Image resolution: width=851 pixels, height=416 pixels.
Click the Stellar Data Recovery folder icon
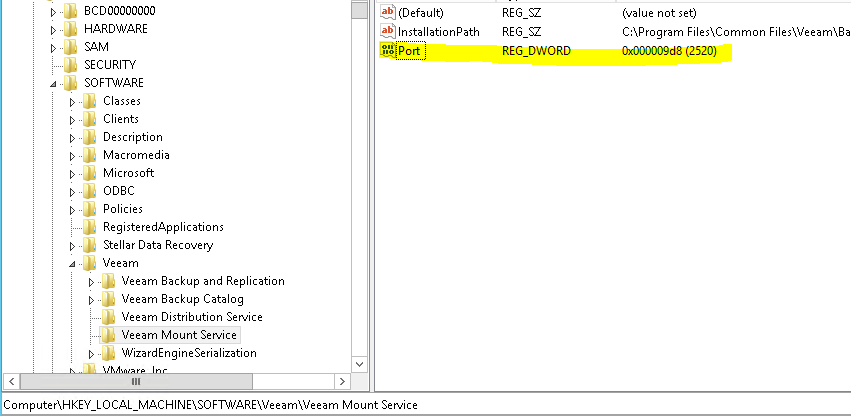[x=90, y=245]
